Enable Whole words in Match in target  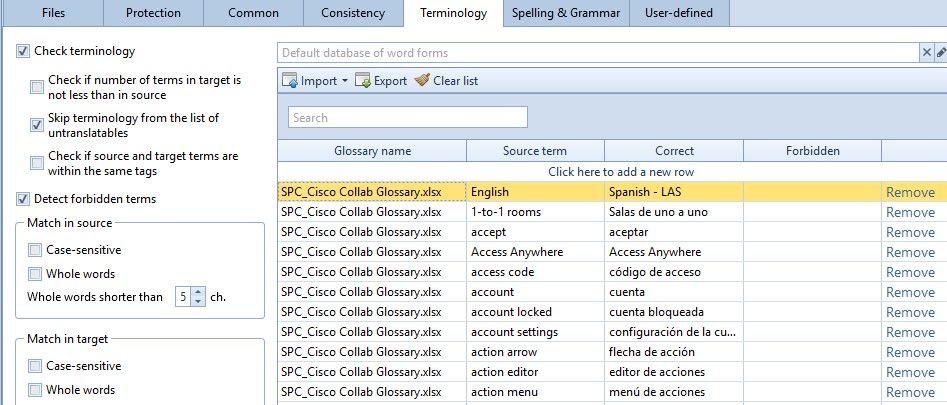pyautogui.click(x=35, y=389)
